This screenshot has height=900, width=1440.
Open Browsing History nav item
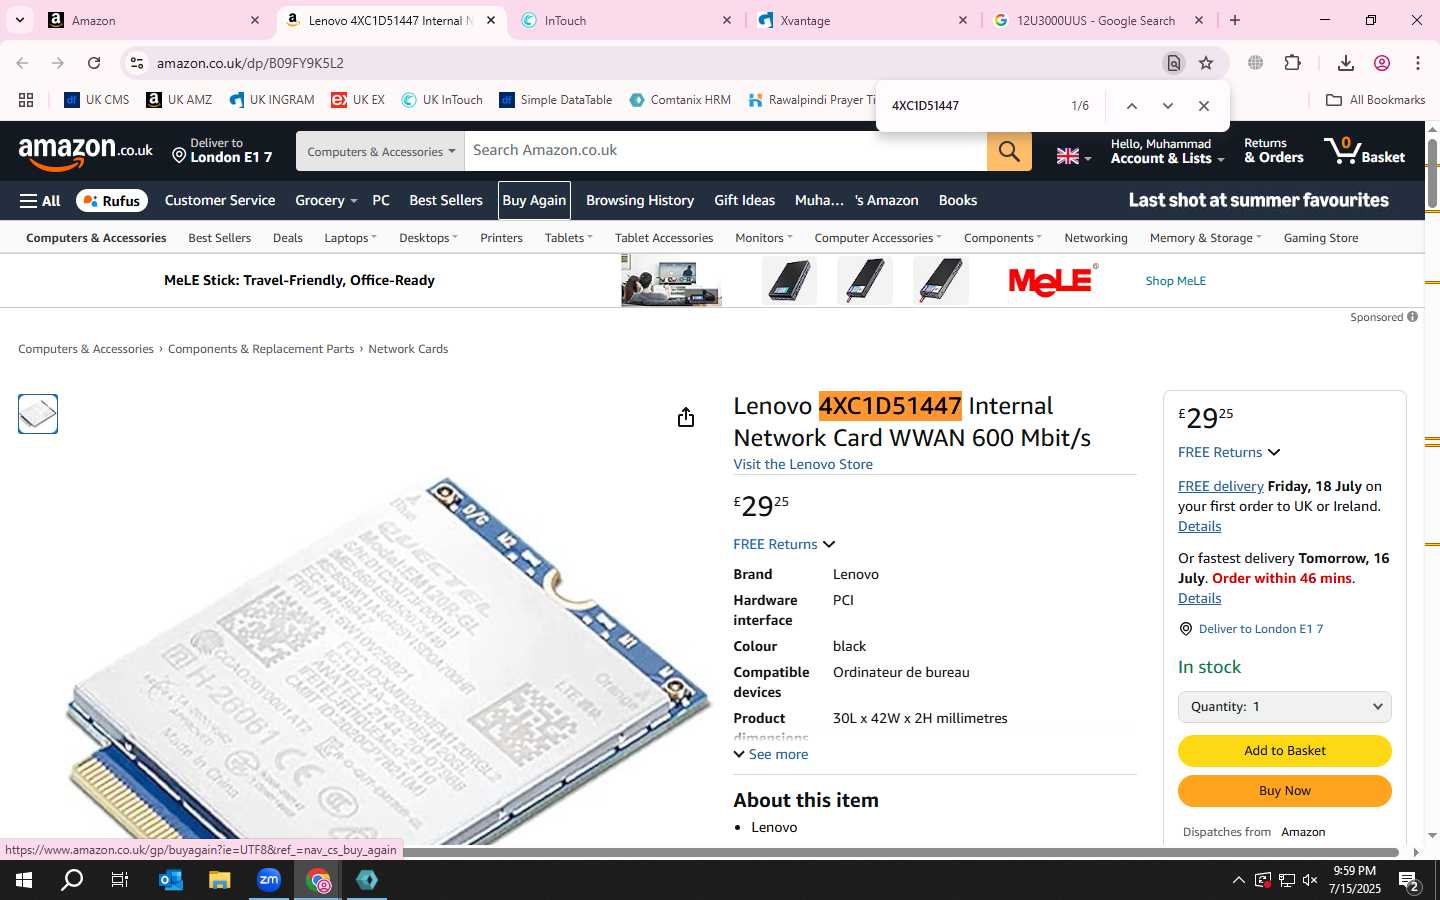(x=640, y=201)
